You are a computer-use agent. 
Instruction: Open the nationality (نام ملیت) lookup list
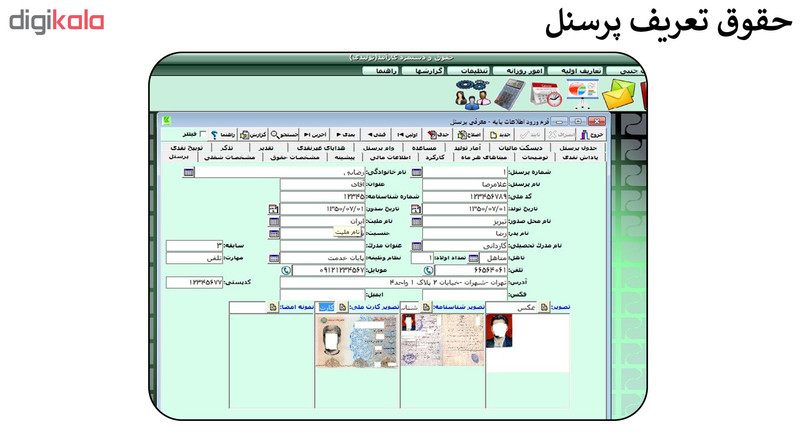274,222
